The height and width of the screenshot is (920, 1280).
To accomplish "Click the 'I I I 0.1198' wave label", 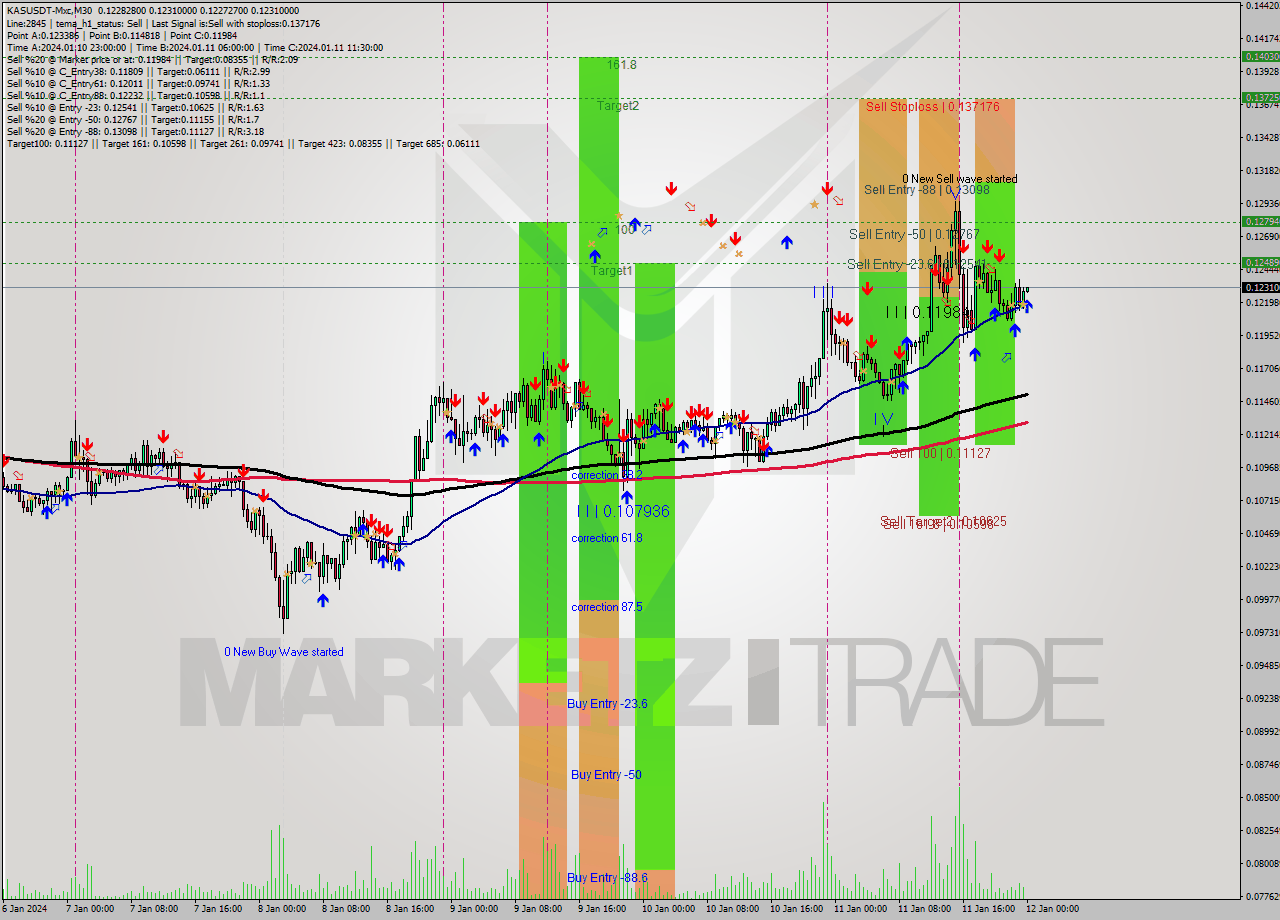I will [922, 312].
